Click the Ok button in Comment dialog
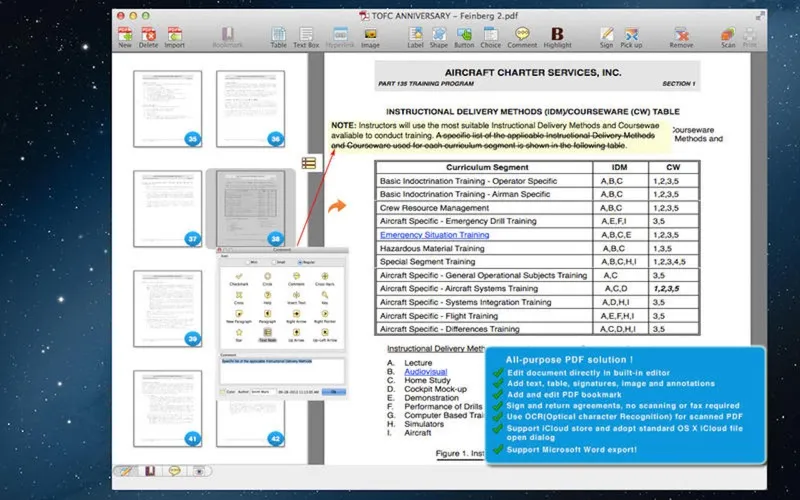 332,392
